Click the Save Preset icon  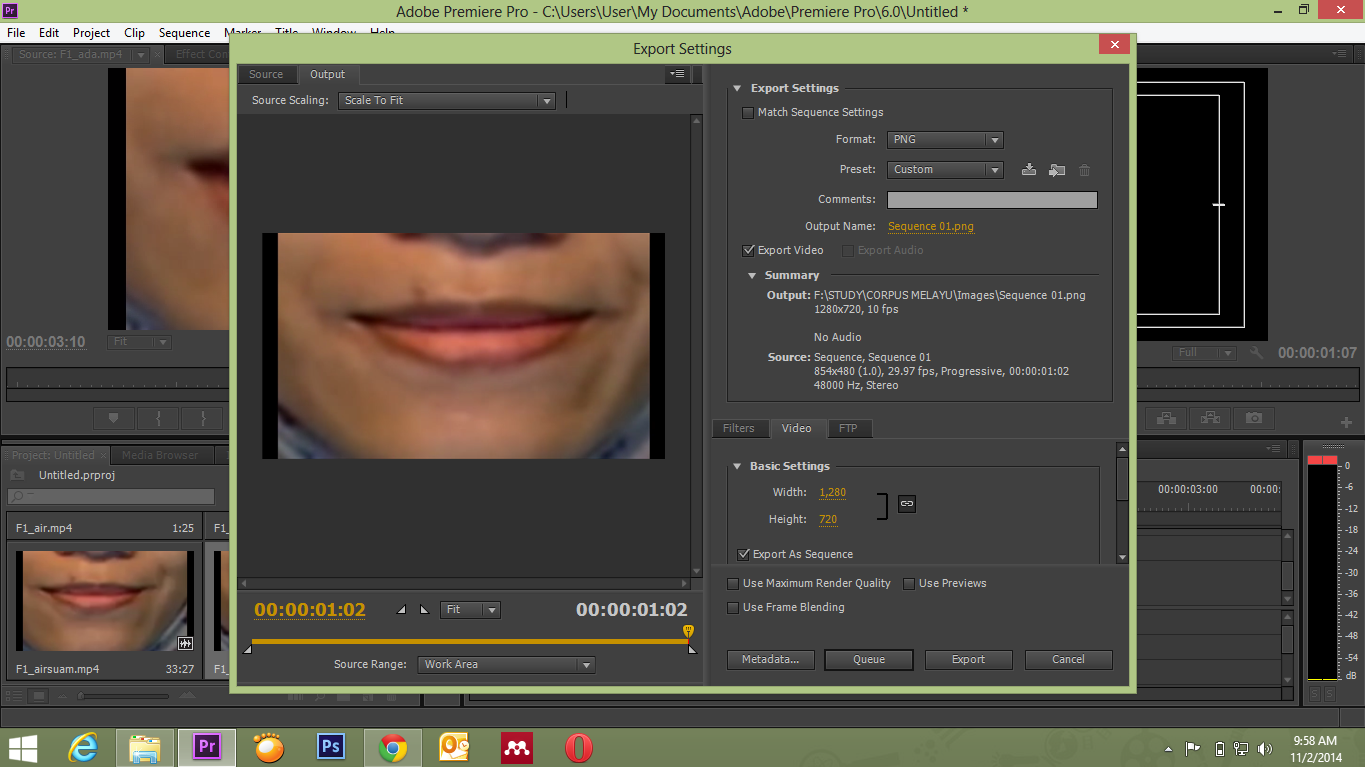(1028, 170)
